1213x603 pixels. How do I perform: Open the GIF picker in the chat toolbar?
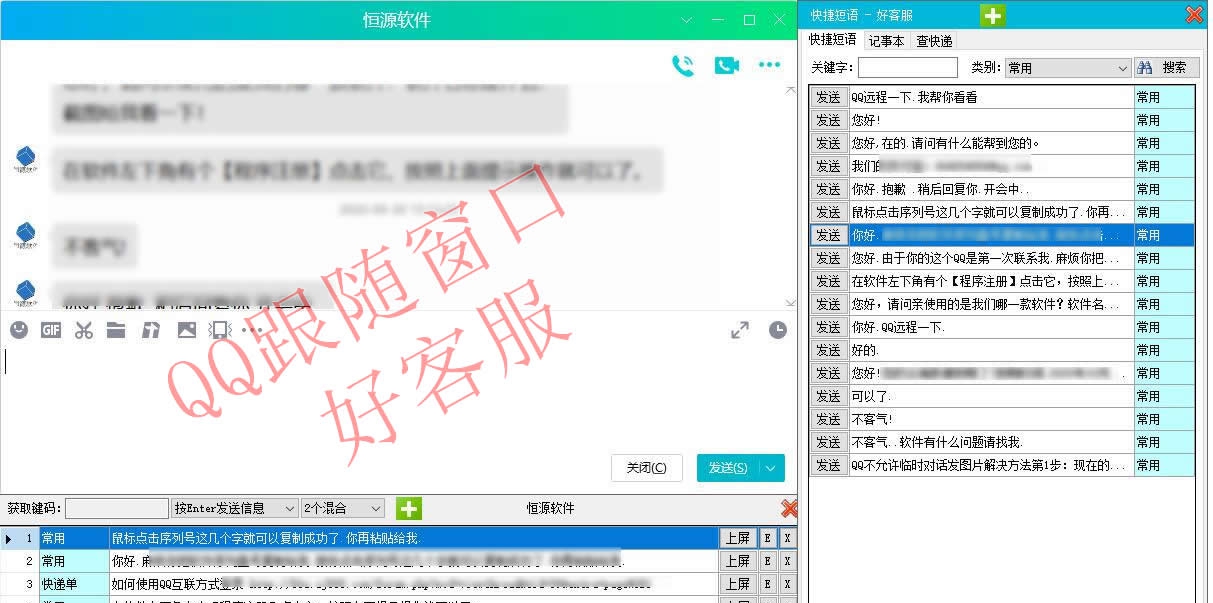pyautogui.click(x=51, y=329)
